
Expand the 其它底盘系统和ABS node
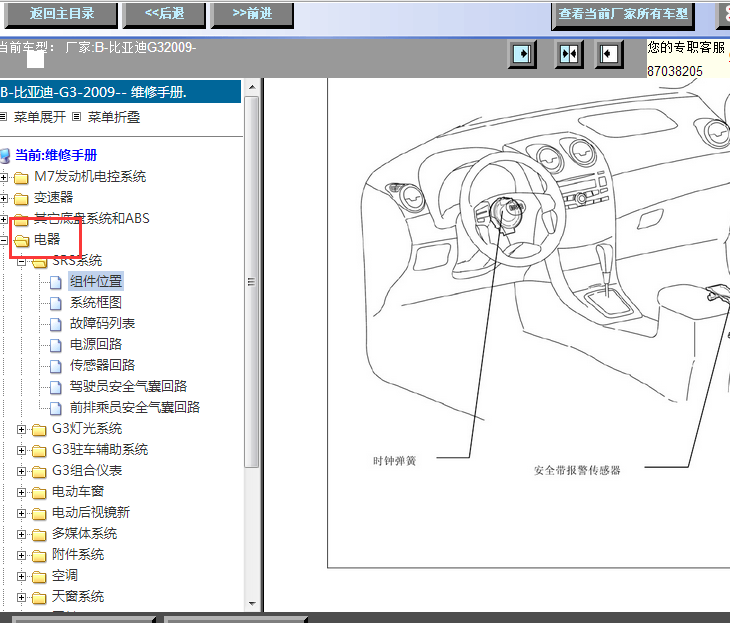(x=4, y=219)
